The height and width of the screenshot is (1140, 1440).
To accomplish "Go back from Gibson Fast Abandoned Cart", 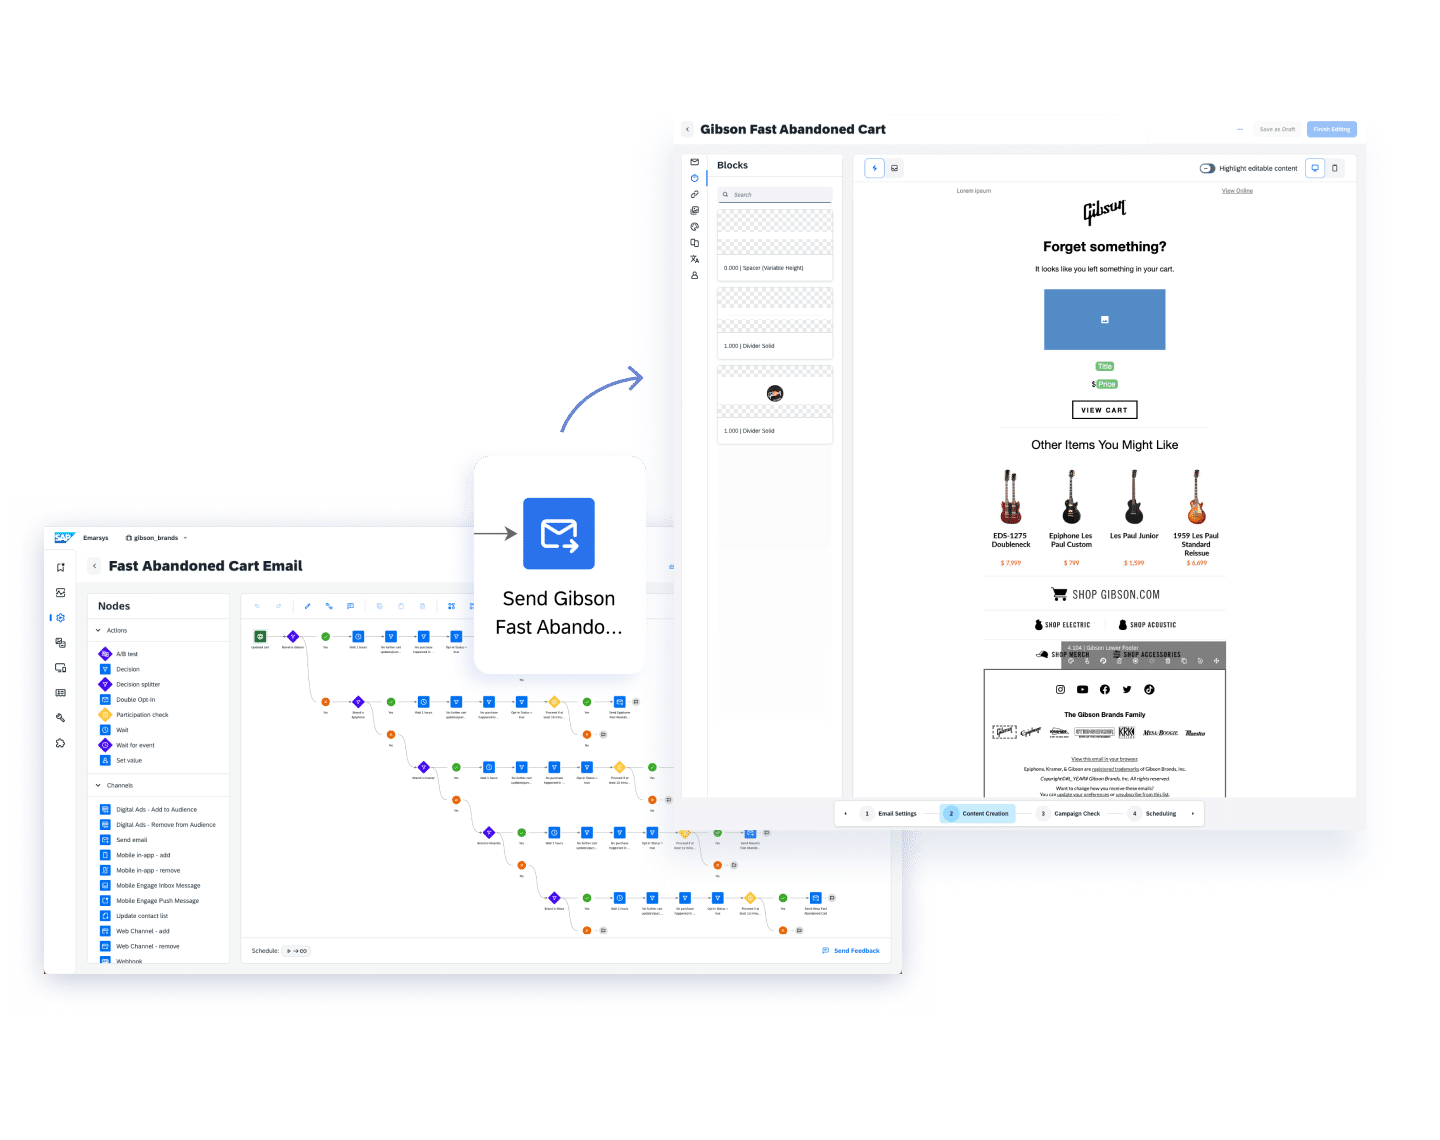I will click(687, 129).
